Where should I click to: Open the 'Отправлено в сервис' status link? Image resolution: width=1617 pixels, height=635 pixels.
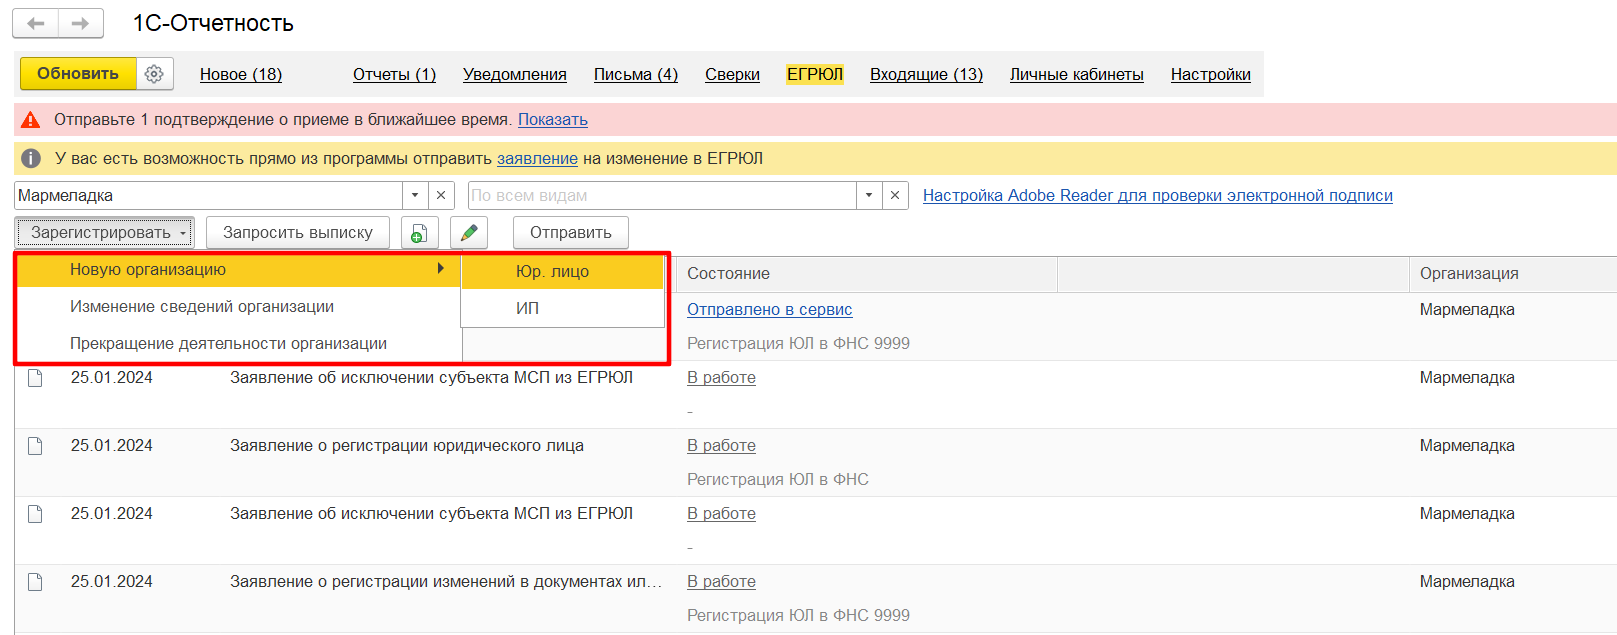[x=769, y=310]
